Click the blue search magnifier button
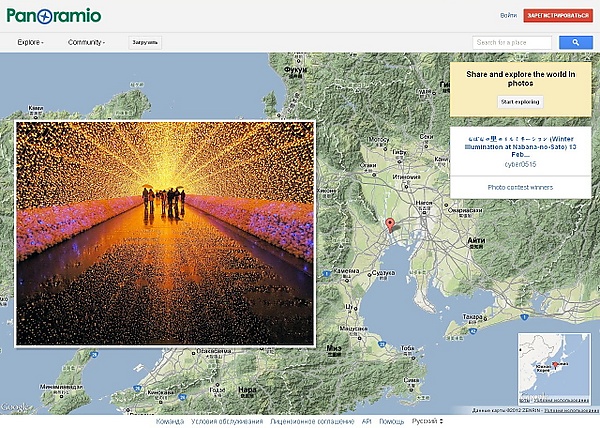The width and height of the screenshot is (600, 428). tap(576, 42)
